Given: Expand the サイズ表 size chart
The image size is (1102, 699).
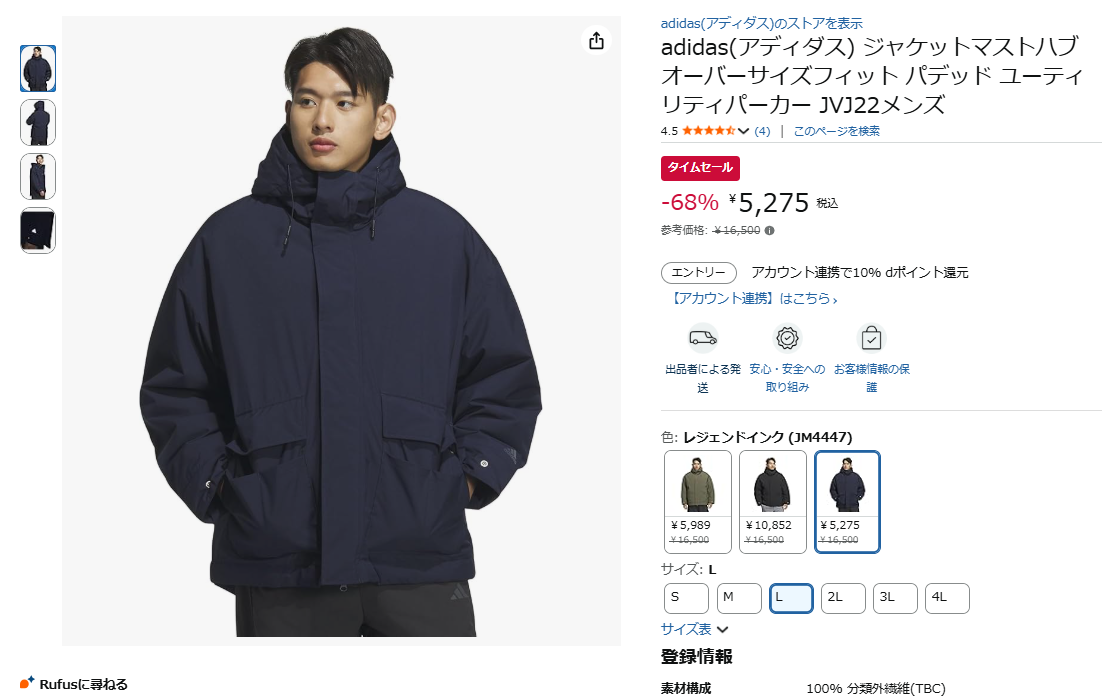Looking at the screenshot, I should click(x=694, y=629).
